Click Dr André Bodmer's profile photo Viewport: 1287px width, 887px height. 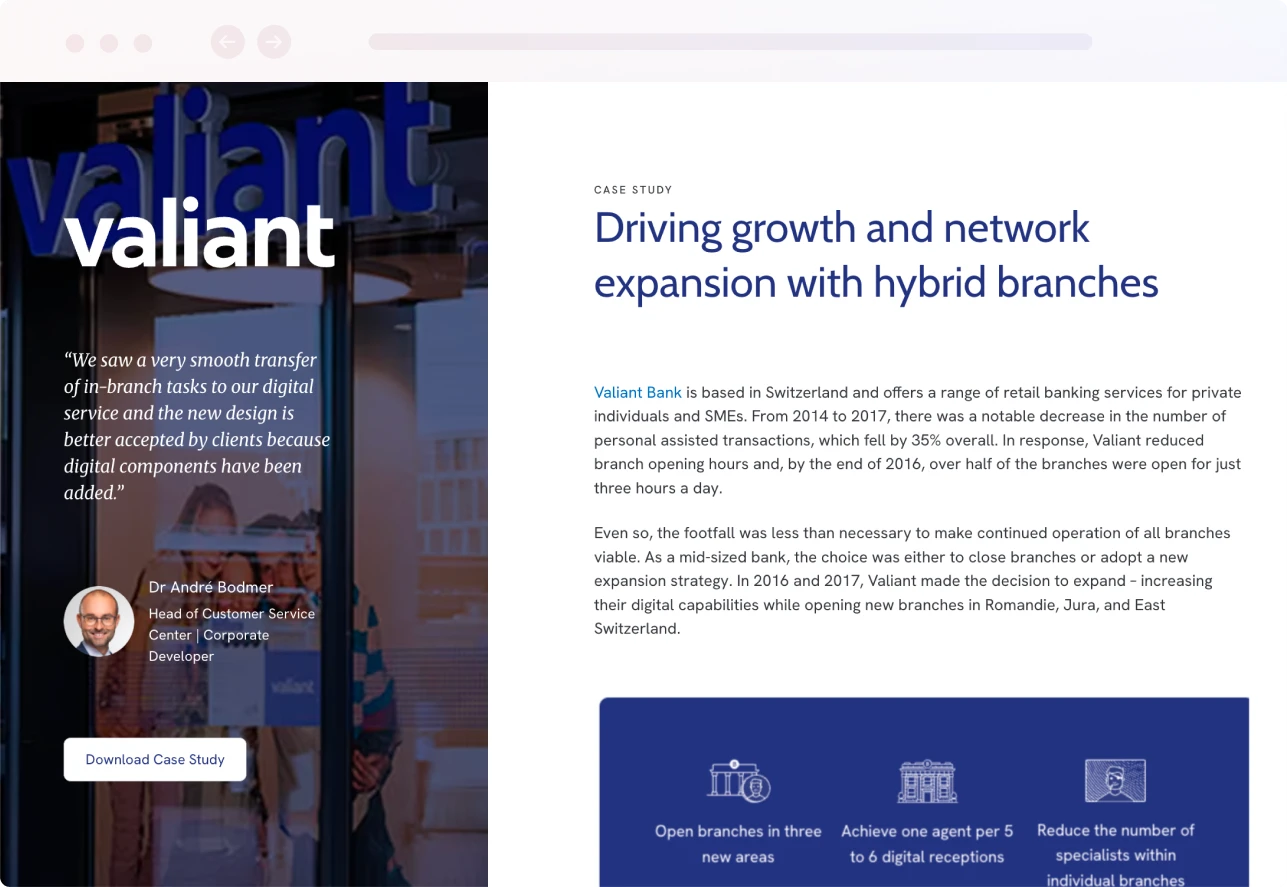tap(99, 621)
